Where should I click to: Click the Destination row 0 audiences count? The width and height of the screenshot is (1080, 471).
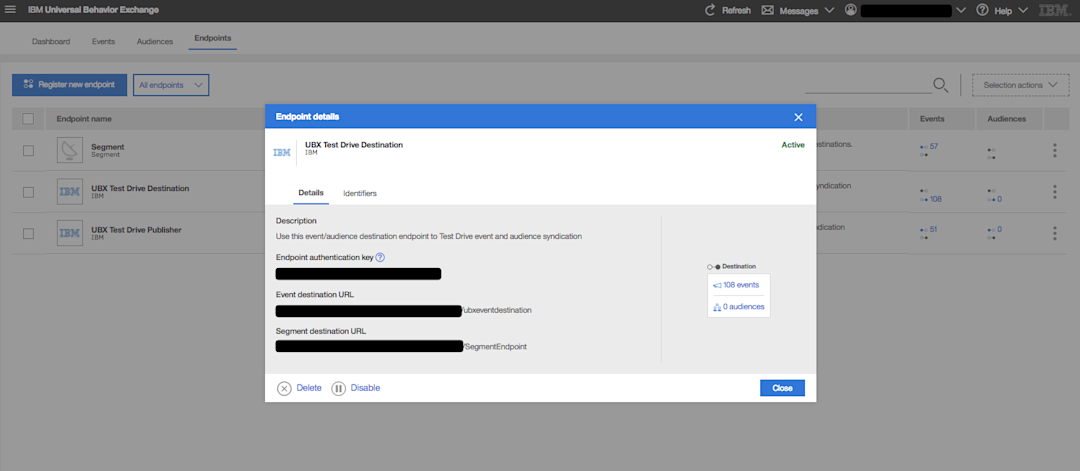point(999,200)
